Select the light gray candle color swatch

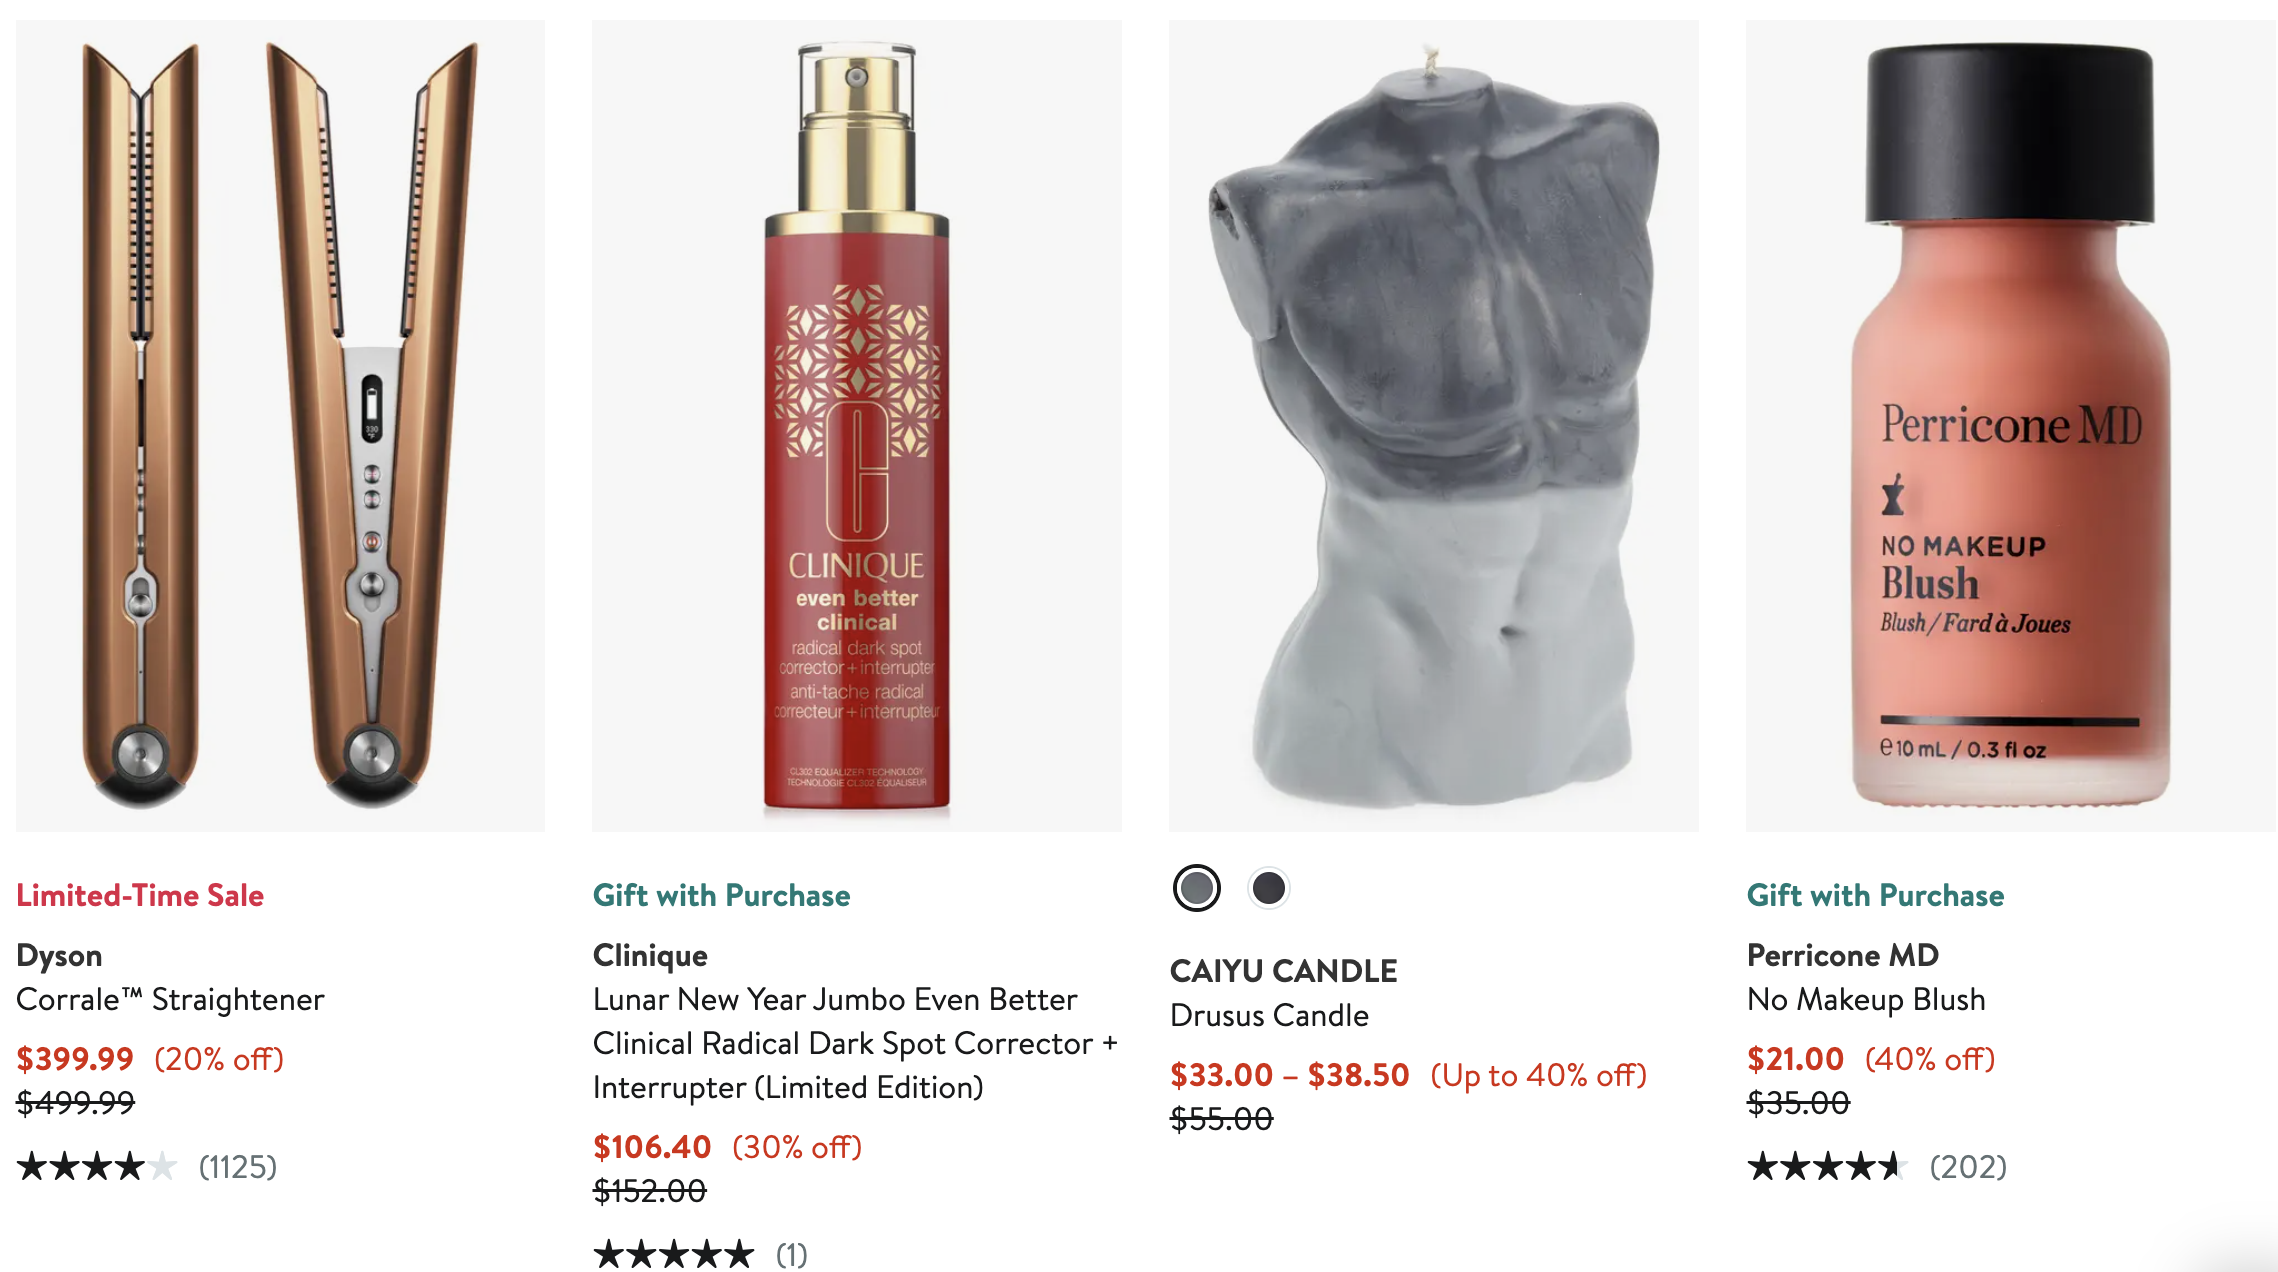1196,888
